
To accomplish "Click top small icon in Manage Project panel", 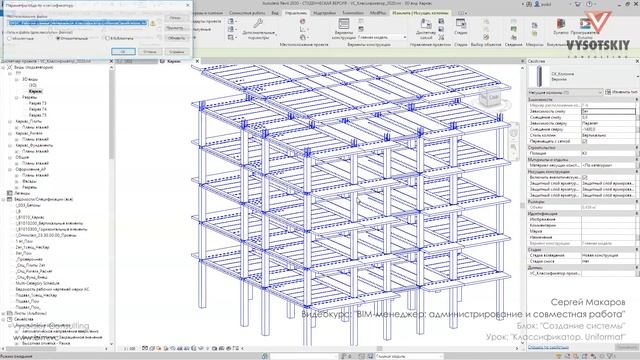I will 441,21.
